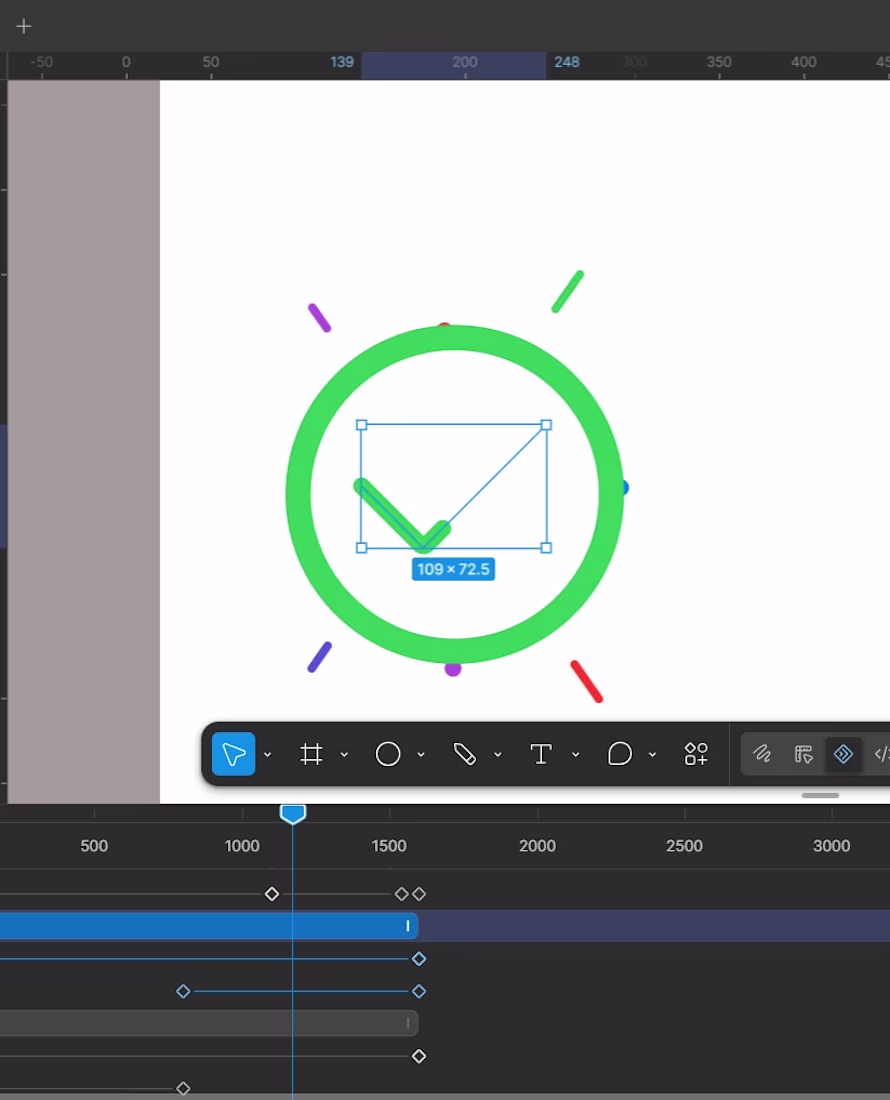Image resolution: width=890 pixels, height=1100 pixels.
Task: Select the first of the paired keyframes on top track
Action: coord(401,894)
